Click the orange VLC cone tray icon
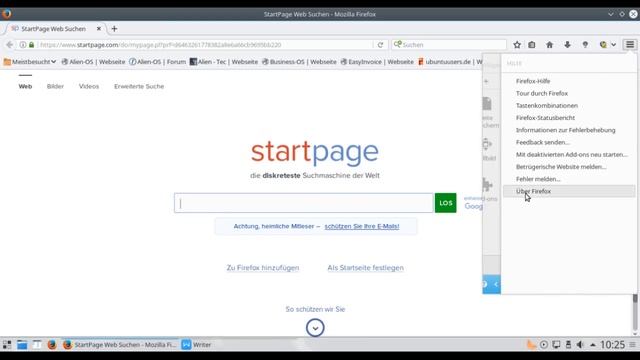The image size is (640, 360). point(531,345)
